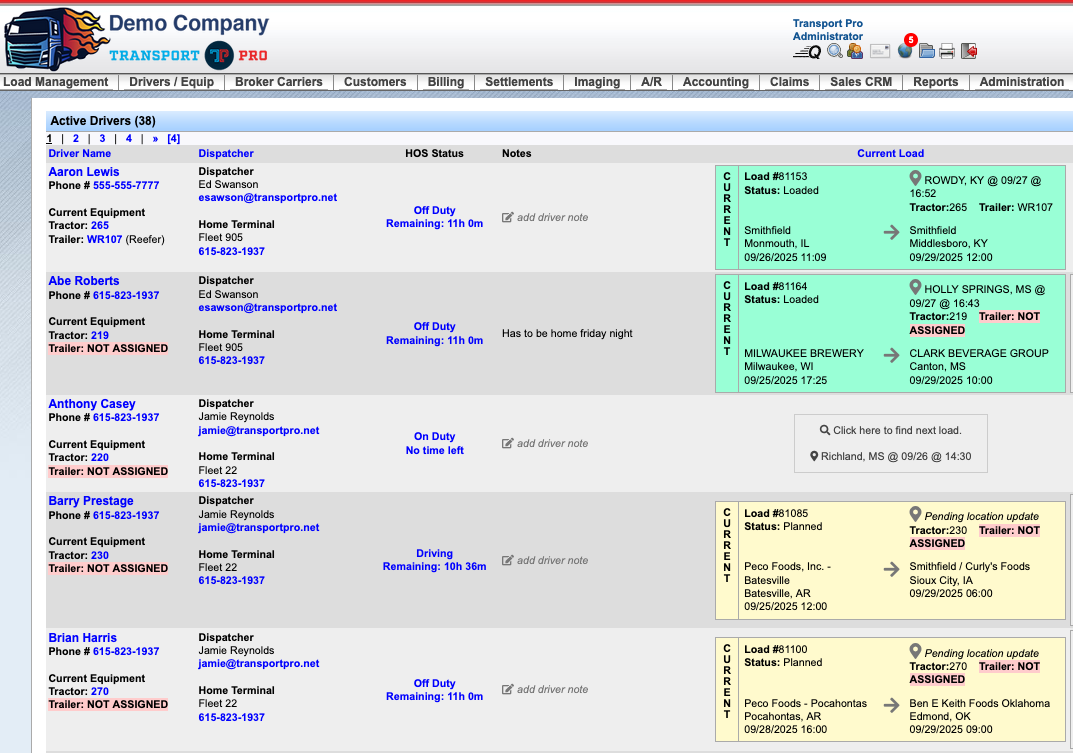Click the map pin on load #81100
The height and width of the screenshot is (753, 1073).
[x=915, y=652]
